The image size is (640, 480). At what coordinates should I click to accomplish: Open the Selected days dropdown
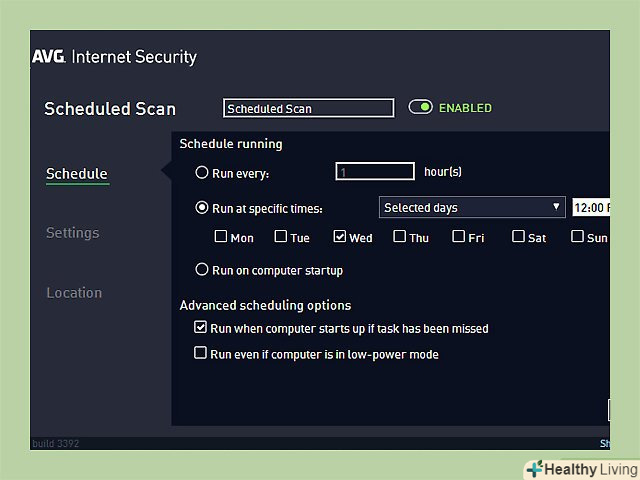pyautogui.click(x=472, y=207)
